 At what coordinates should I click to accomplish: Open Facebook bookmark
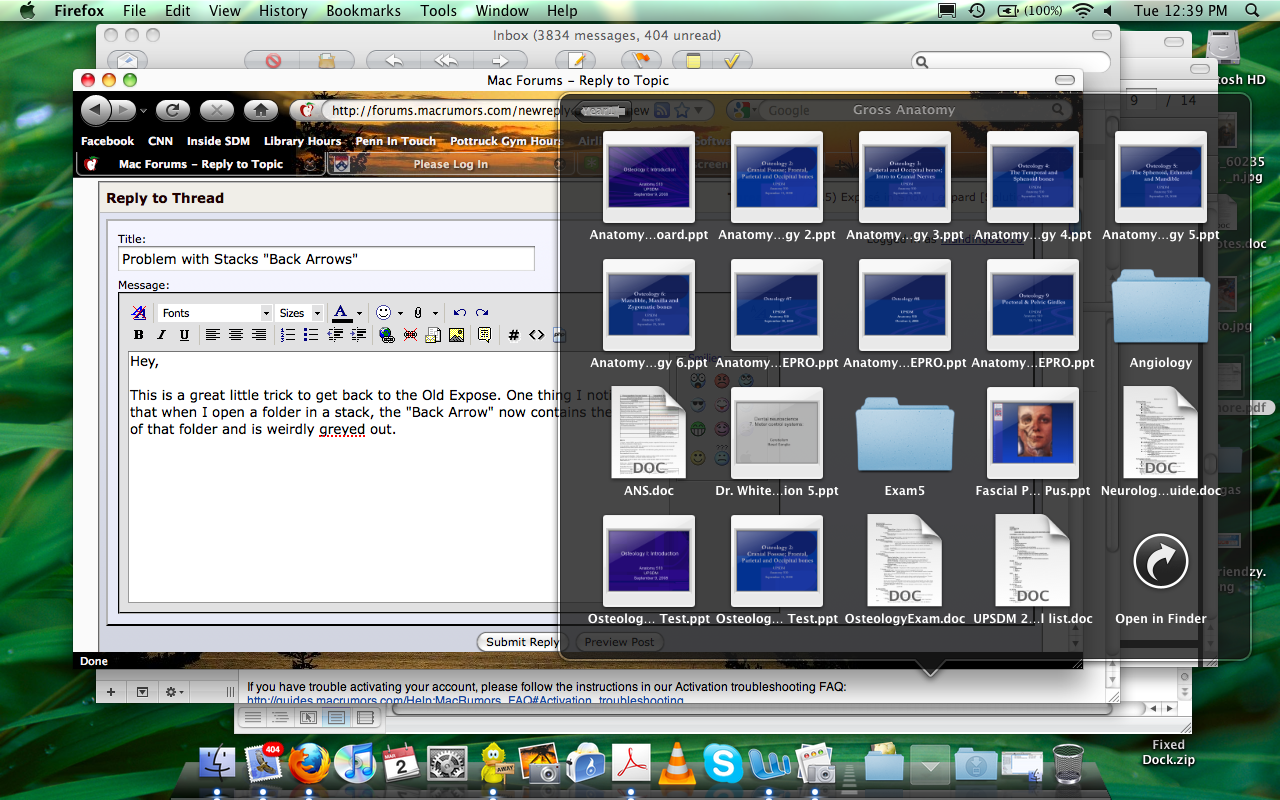pos(107,141)
